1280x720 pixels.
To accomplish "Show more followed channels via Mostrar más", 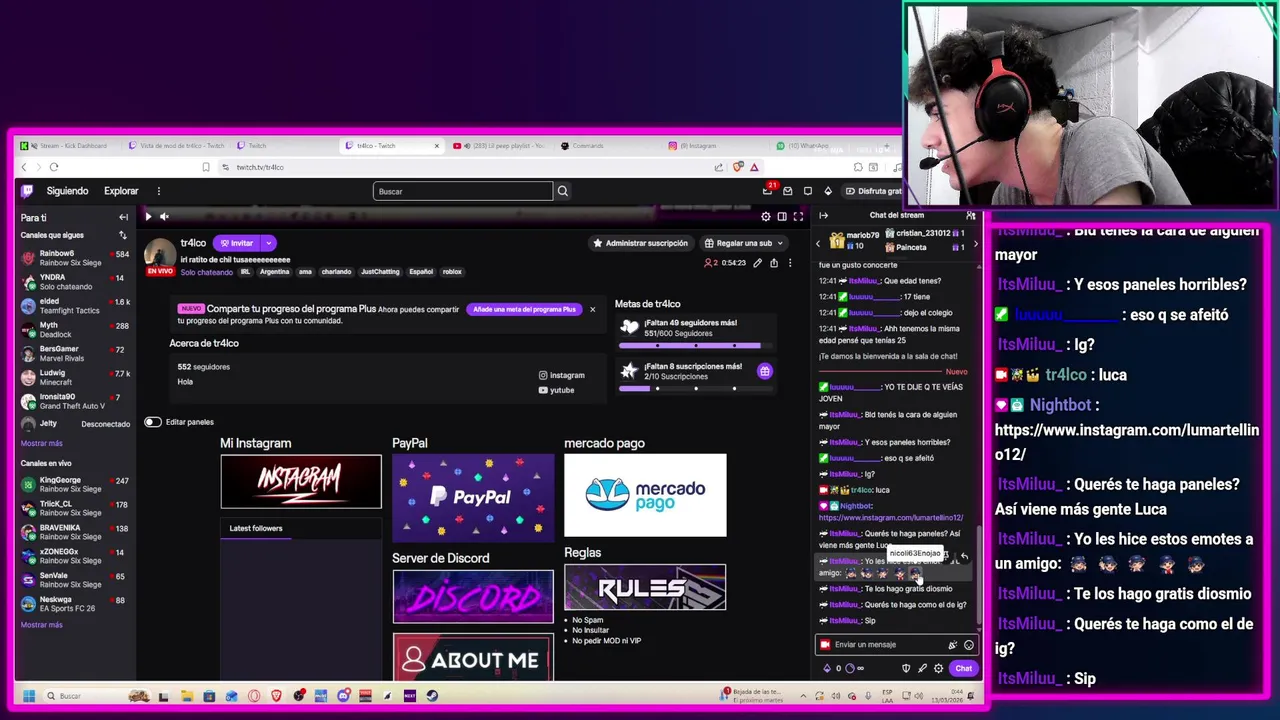I will coord(41,443).
